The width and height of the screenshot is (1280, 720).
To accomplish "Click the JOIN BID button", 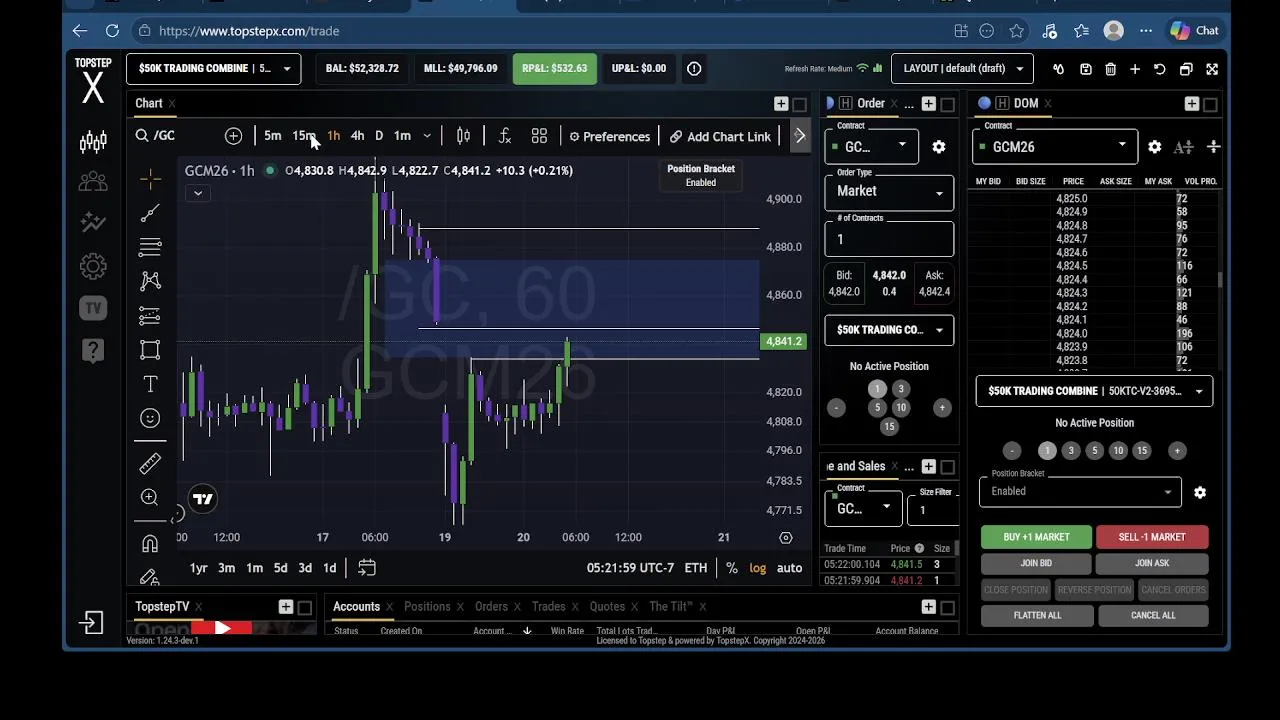I will coord(1036,563).
